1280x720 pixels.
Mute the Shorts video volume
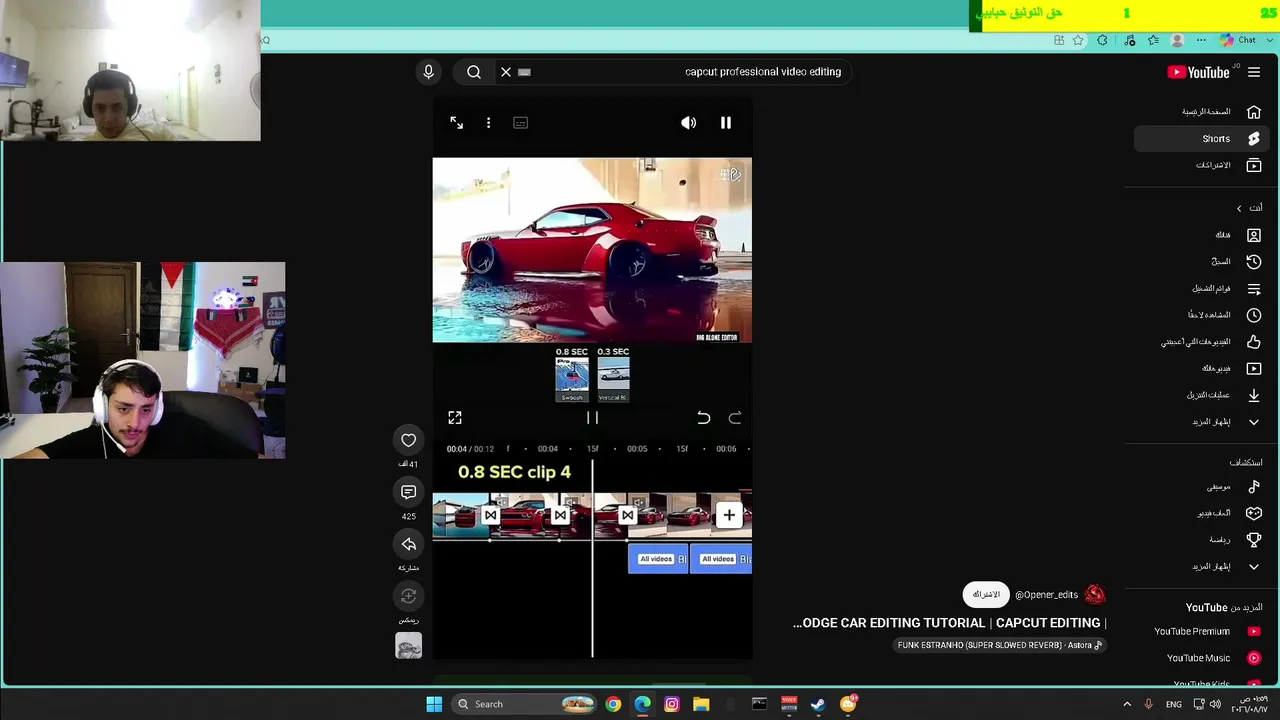pyautogui.click(x=689, y=123)
